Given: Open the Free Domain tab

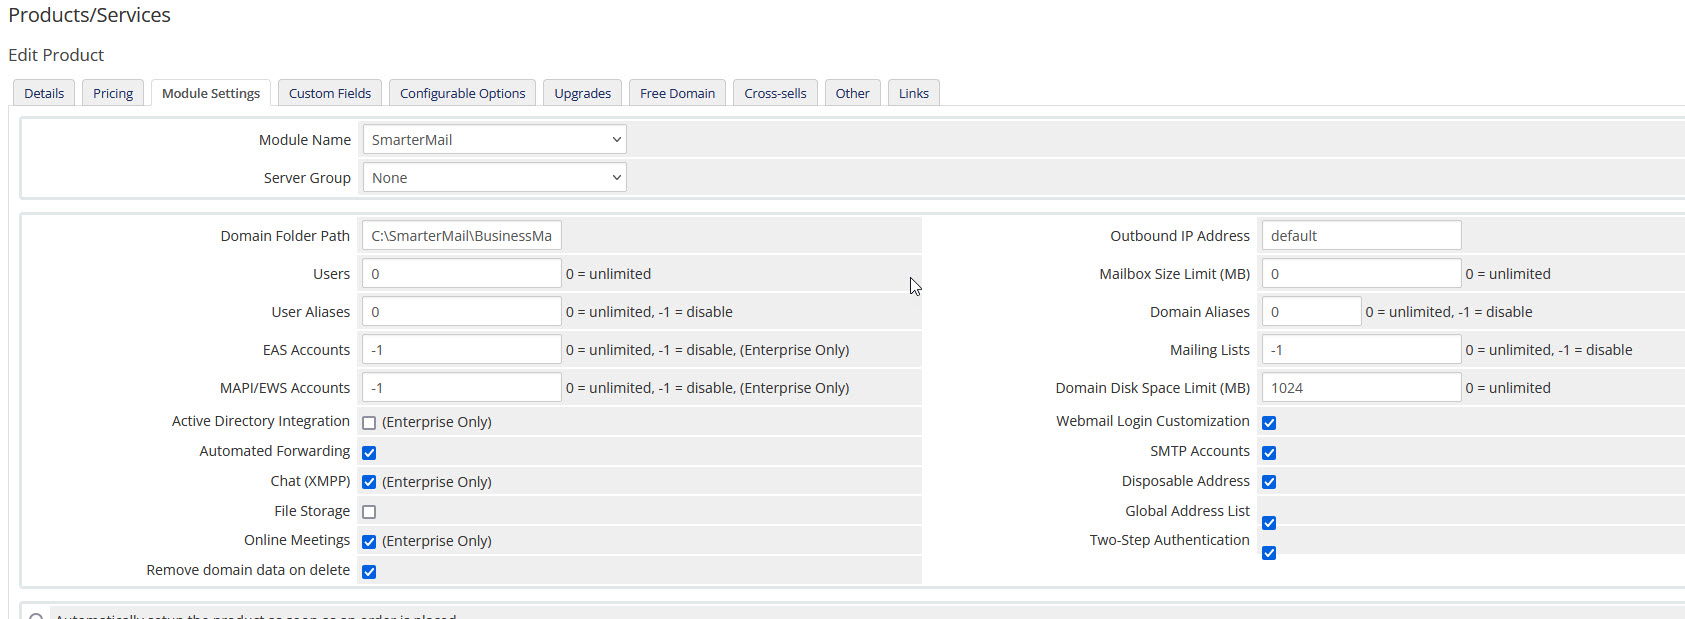Looking at the screenshot, I should (677, 93).
